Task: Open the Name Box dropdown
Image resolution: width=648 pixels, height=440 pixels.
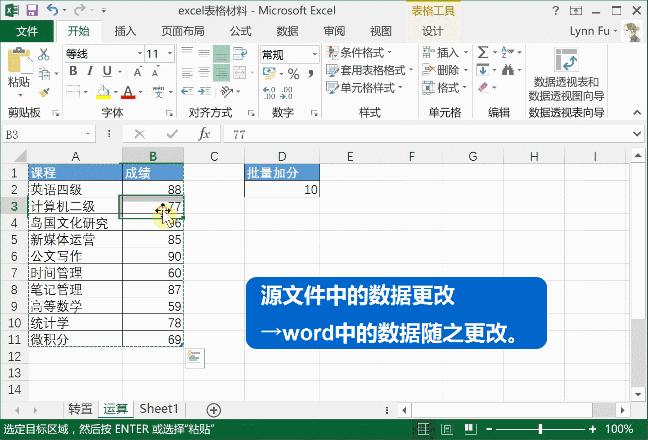Action: pyautogui.click(x=88, y=134)
